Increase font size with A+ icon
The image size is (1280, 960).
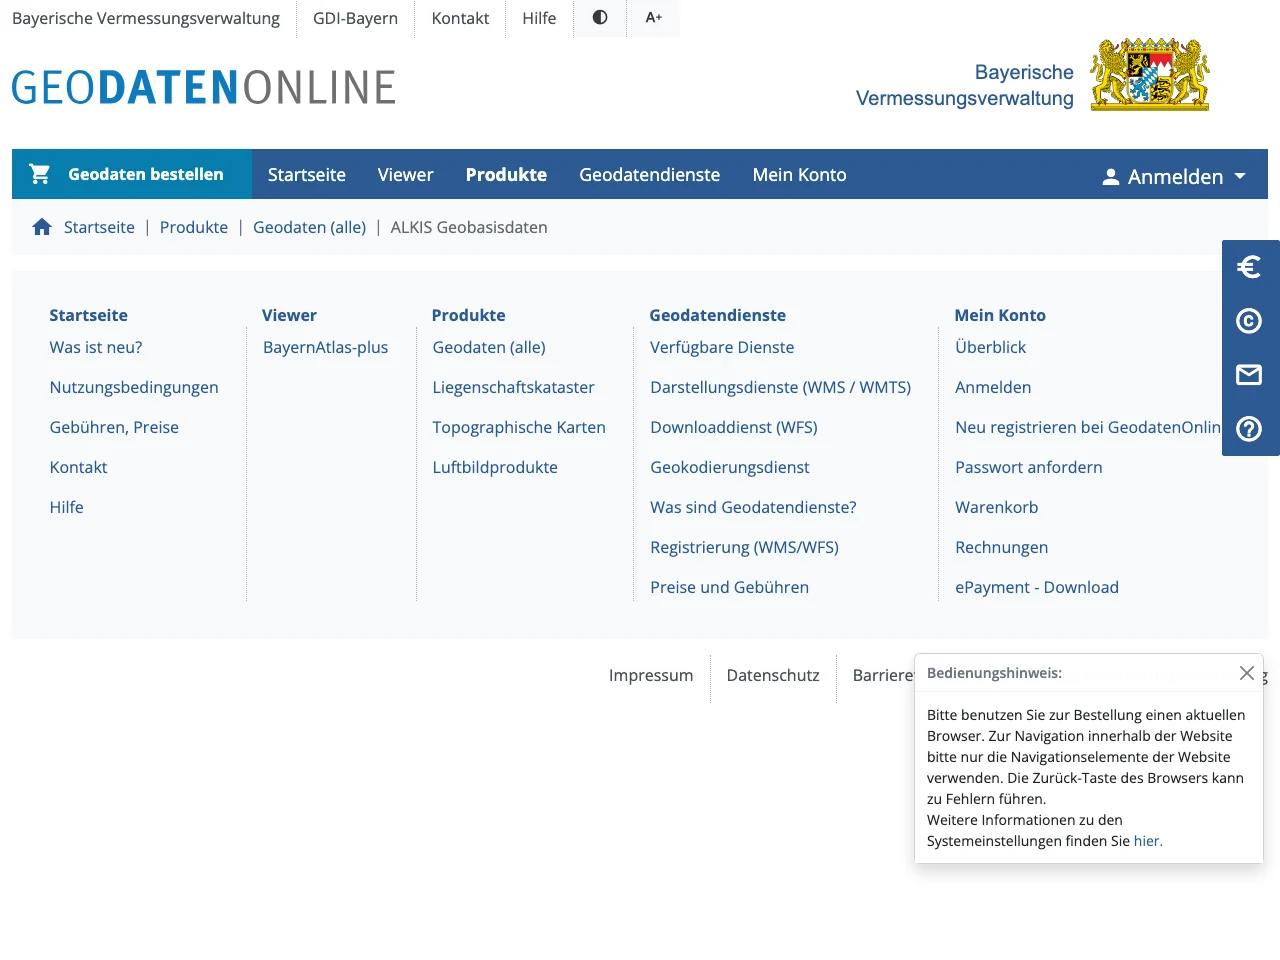[x=654, y=17]
